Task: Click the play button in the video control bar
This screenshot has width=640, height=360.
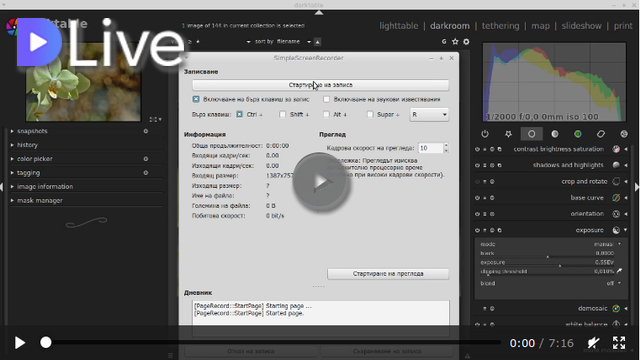Action: click(20, 342)
